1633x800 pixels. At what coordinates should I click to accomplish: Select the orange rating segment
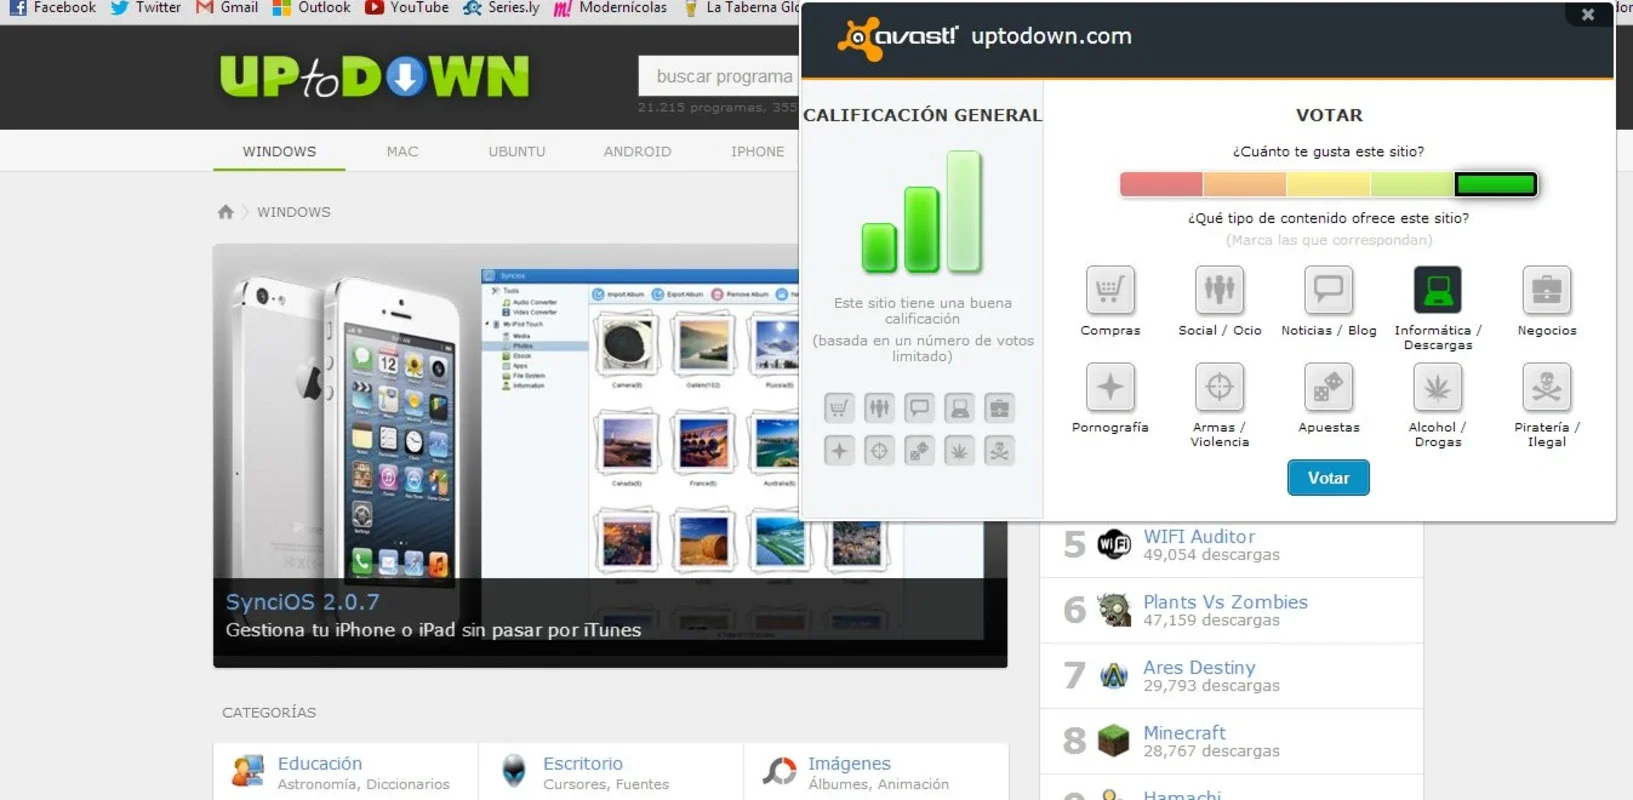pyautogui.click(x=1244, y=184)
